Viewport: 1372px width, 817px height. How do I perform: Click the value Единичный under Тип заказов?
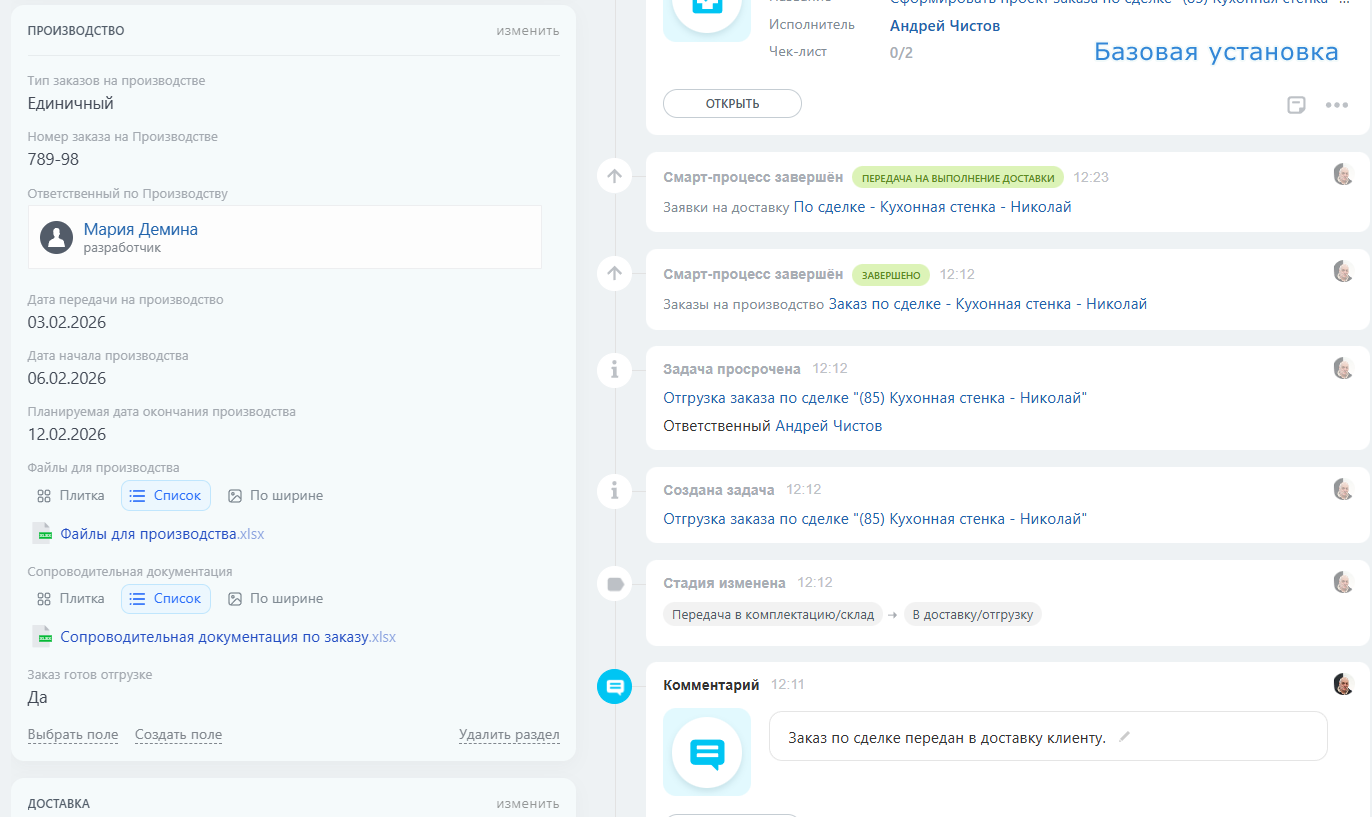[71, 103]
